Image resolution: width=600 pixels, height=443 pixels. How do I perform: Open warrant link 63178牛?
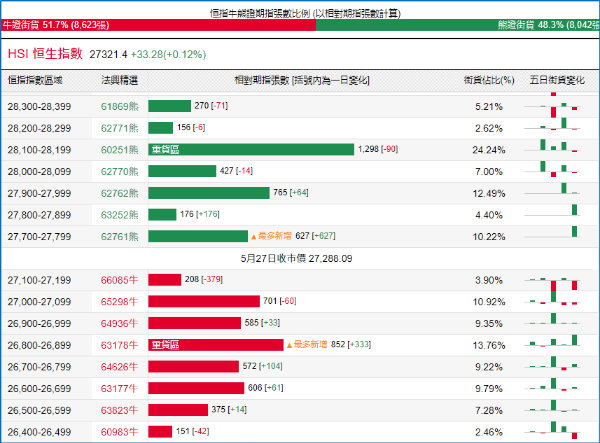pyautogui.click(x=119, y=345)
